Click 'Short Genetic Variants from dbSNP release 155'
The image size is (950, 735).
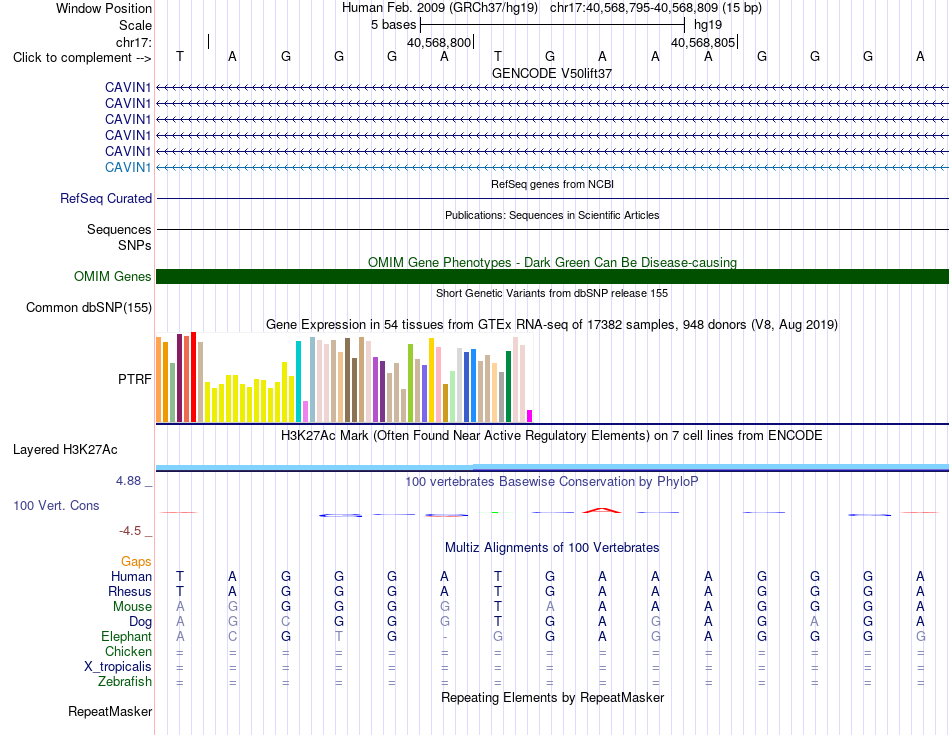click(552, 293)
